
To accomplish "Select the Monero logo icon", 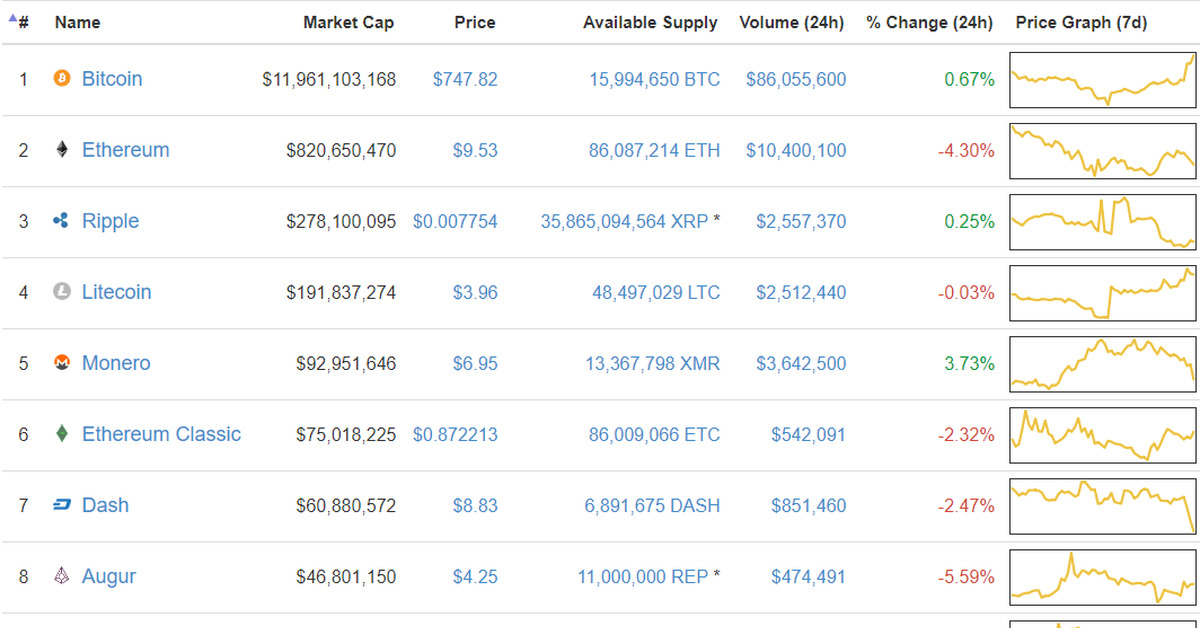I will tap(62, 363).
